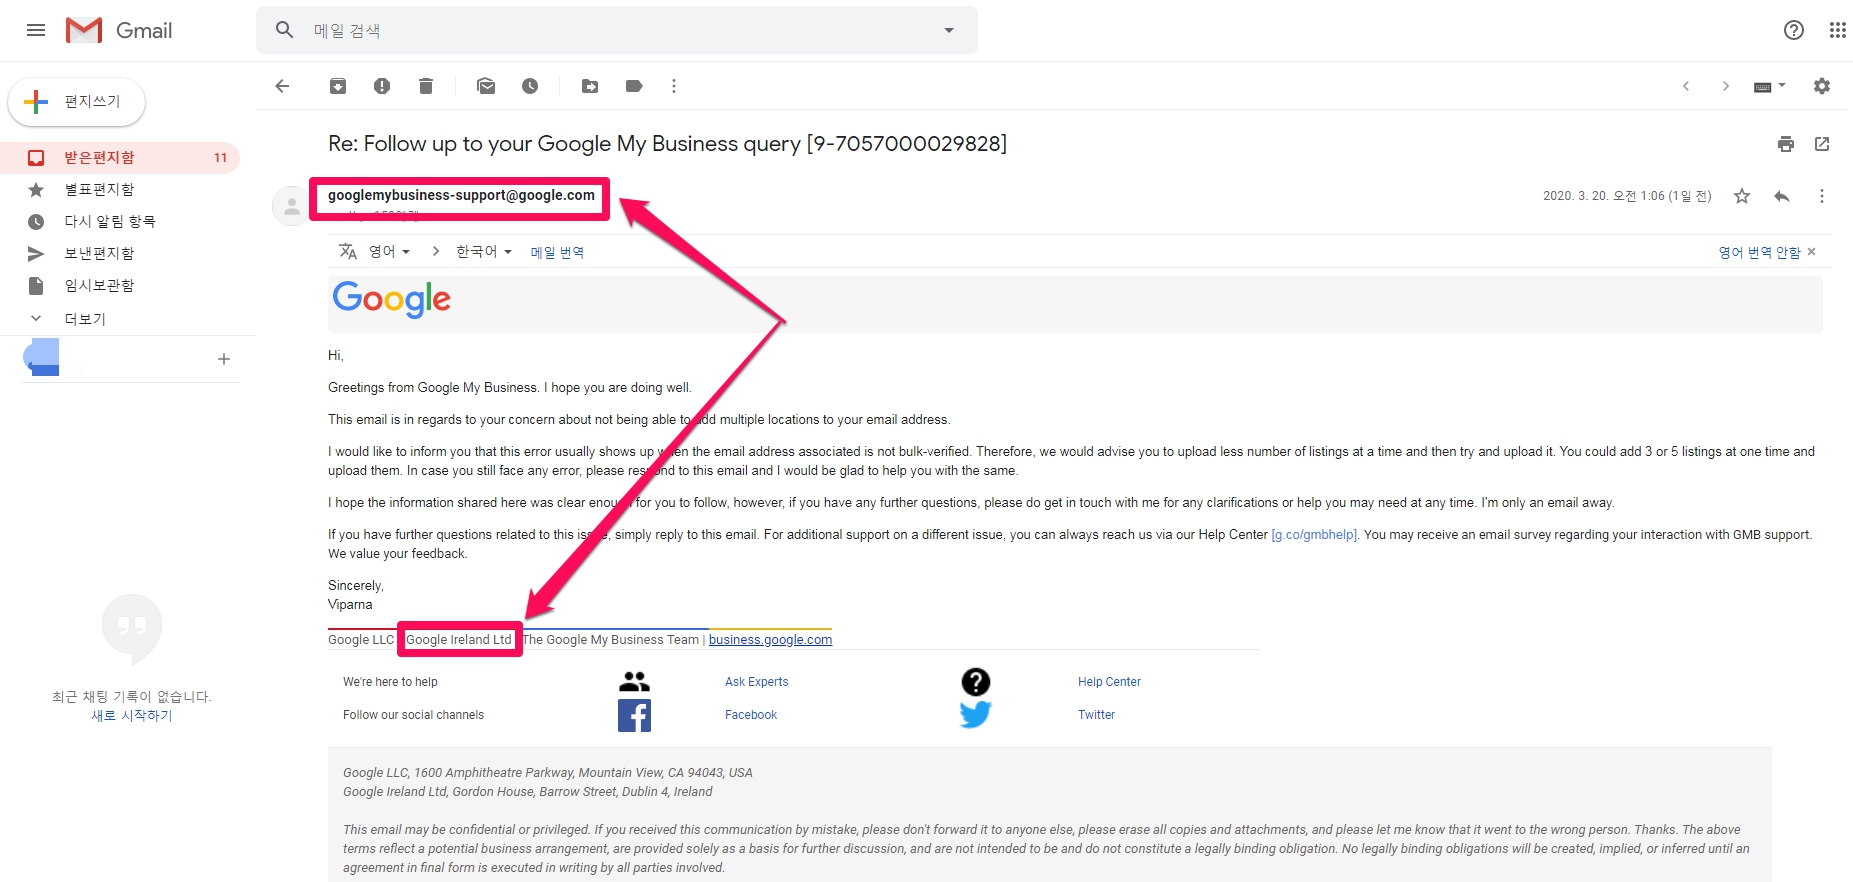The image size is (1853, 882).
Task: Click the archive email icon
Action: (x=338, y=86)
